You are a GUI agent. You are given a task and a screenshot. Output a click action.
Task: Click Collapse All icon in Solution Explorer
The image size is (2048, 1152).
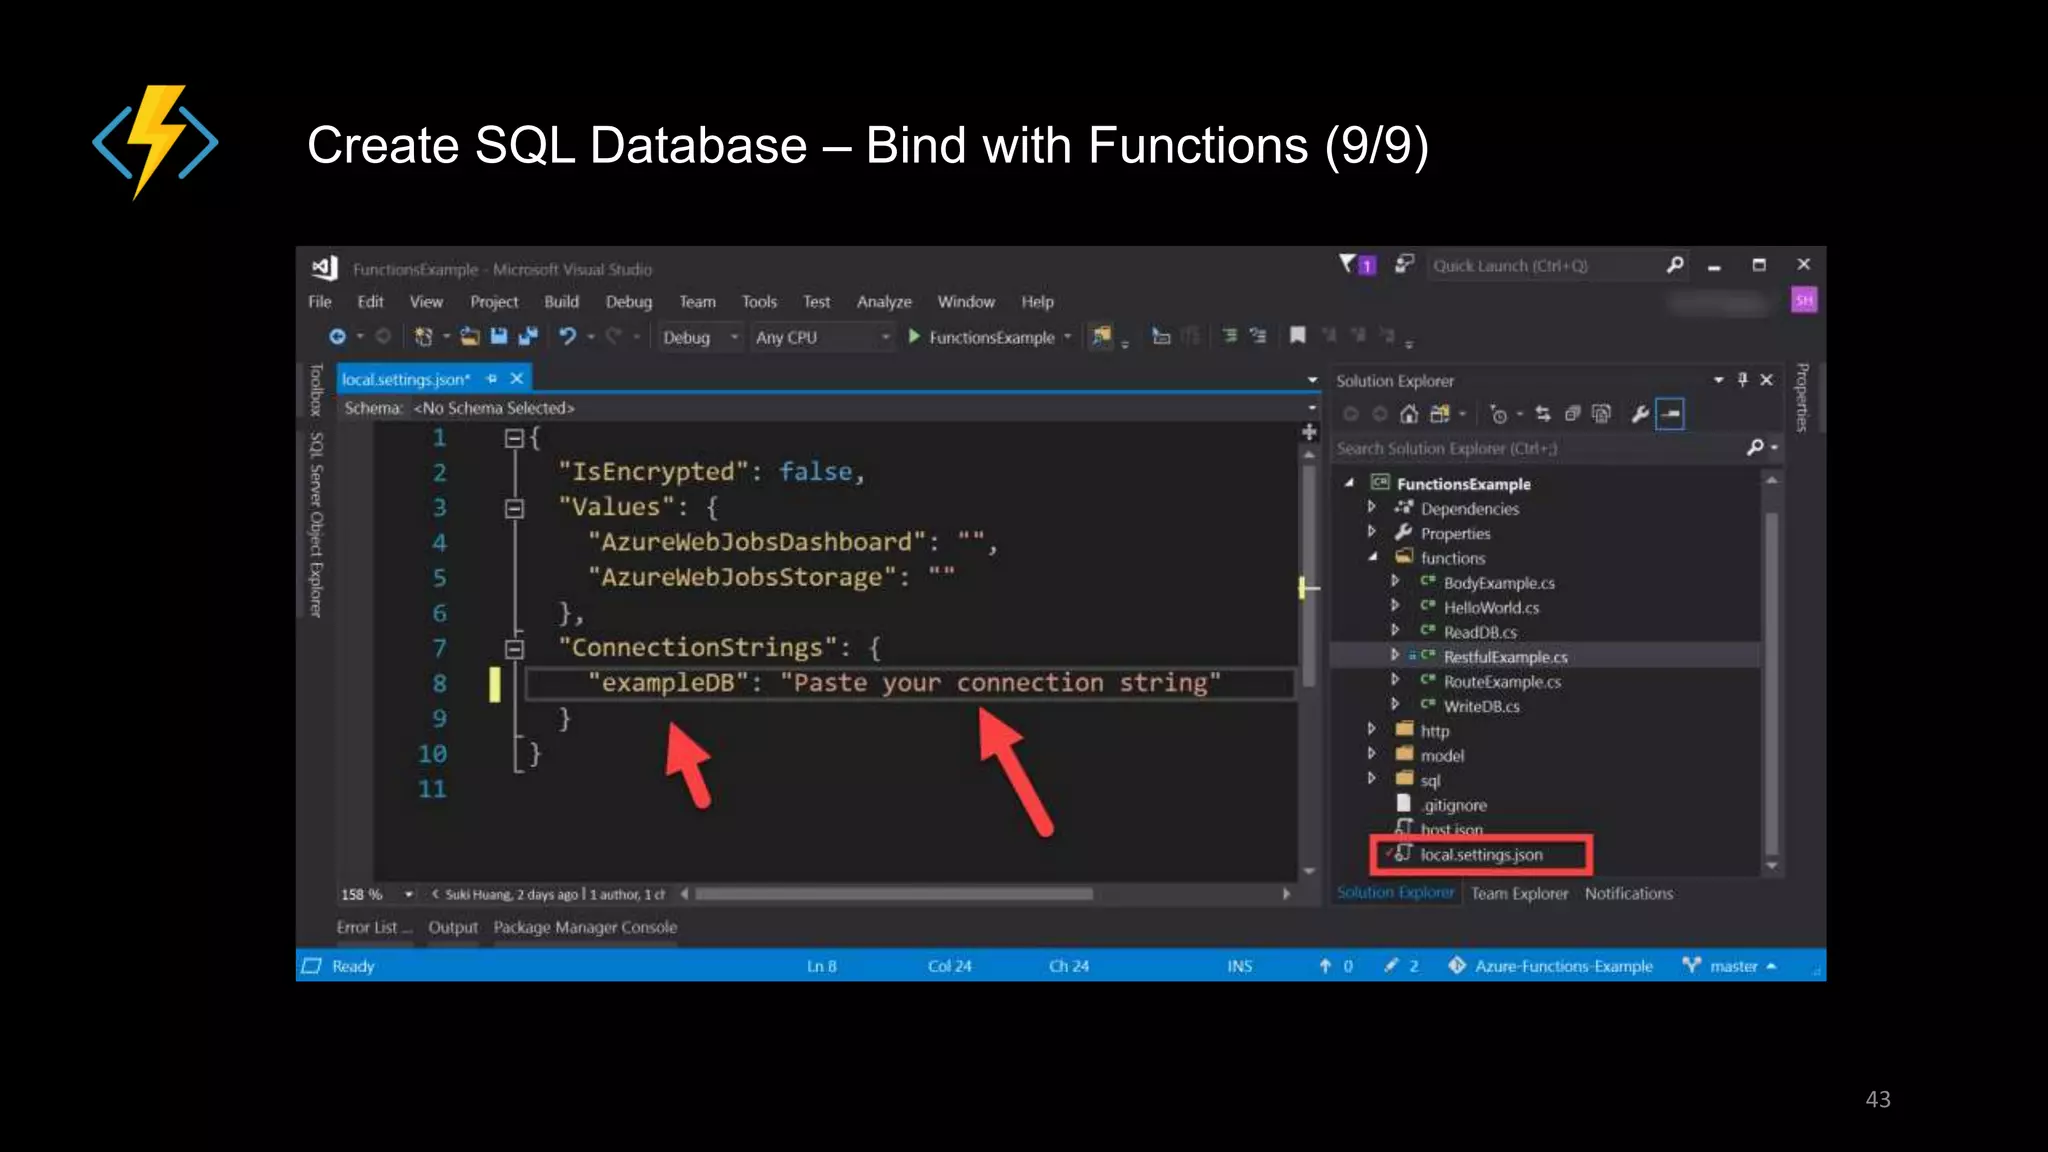pyautogui.click(x=1572, y=414)
